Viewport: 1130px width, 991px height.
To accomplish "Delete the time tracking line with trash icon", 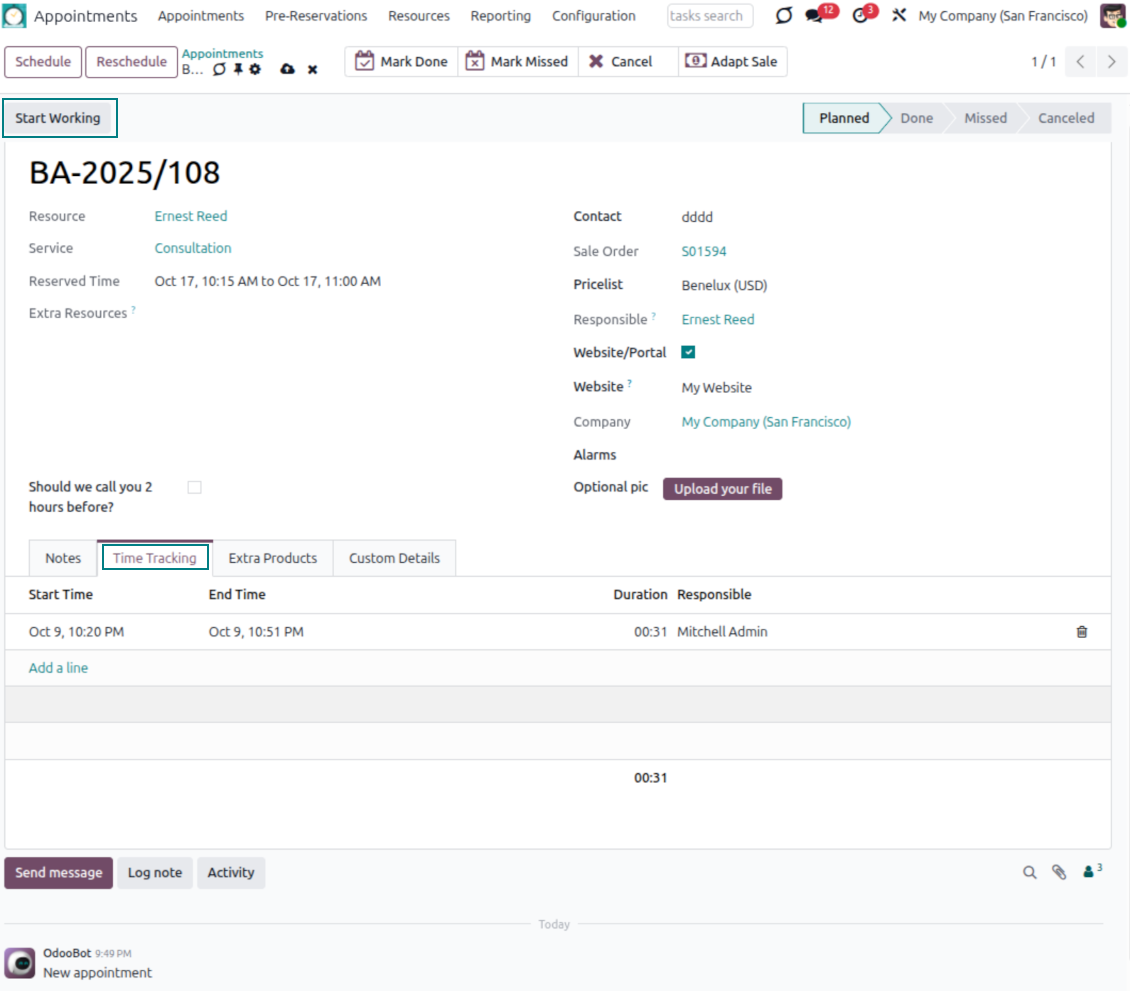I will (x=1081, y=632).
